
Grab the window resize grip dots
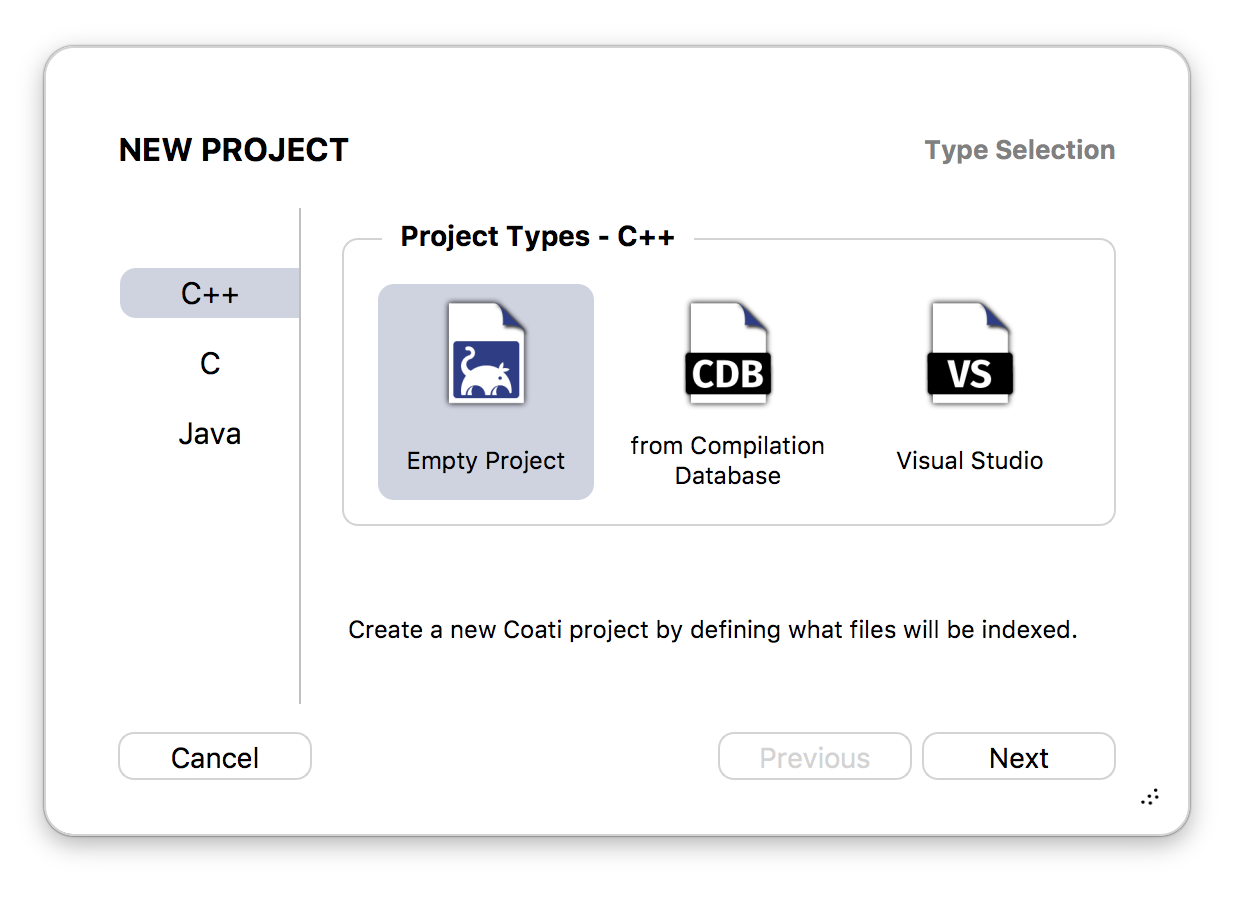pos(1150,797)
